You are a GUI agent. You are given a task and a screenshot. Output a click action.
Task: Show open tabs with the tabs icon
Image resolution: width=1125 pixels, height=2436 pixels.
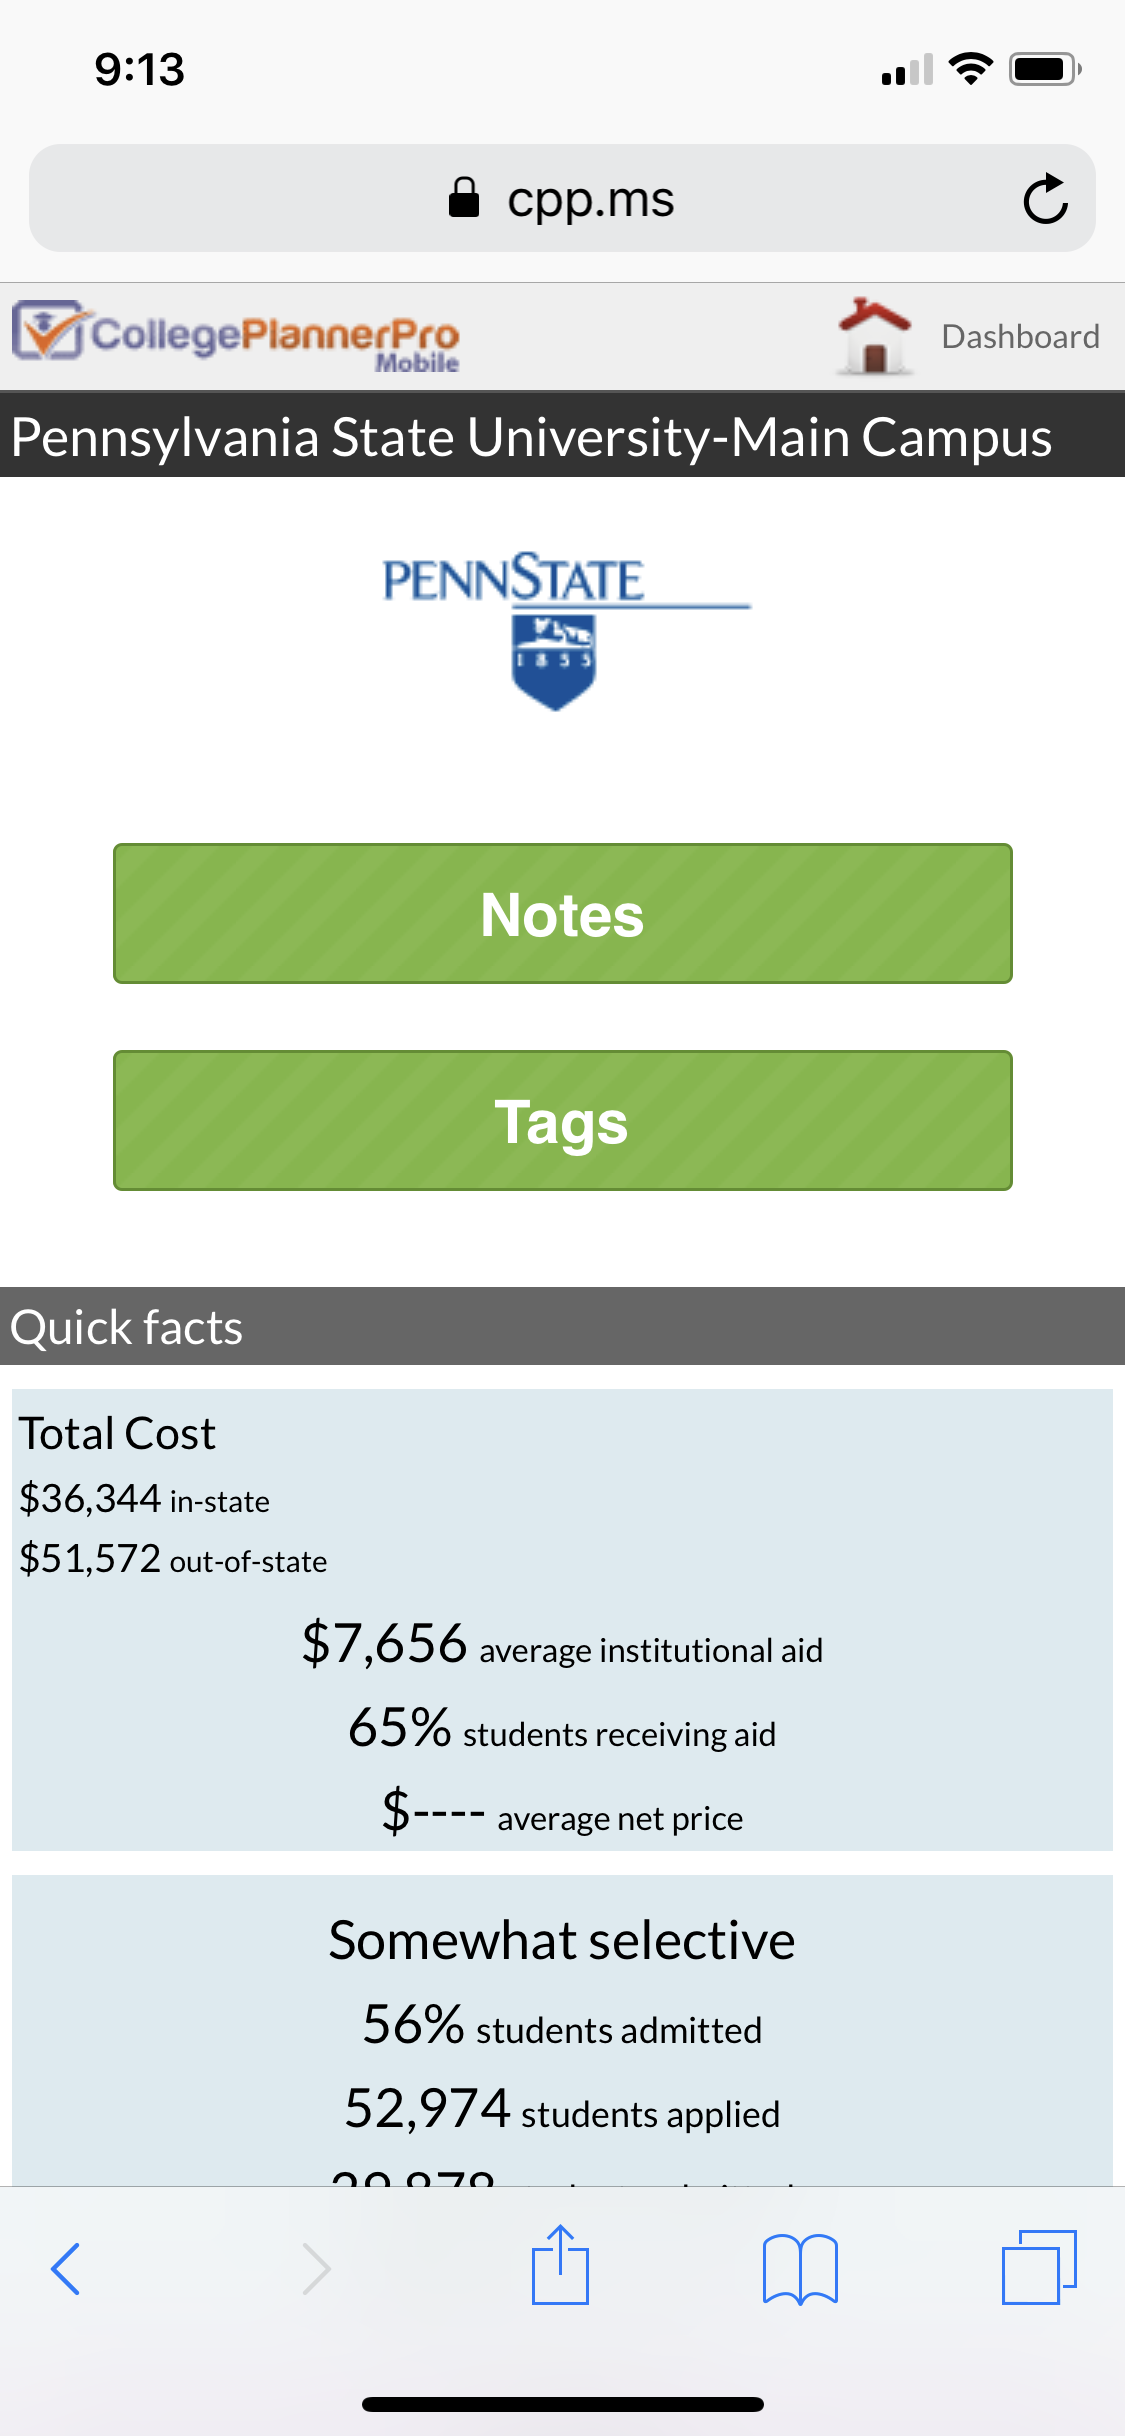click(1039, 2267)
